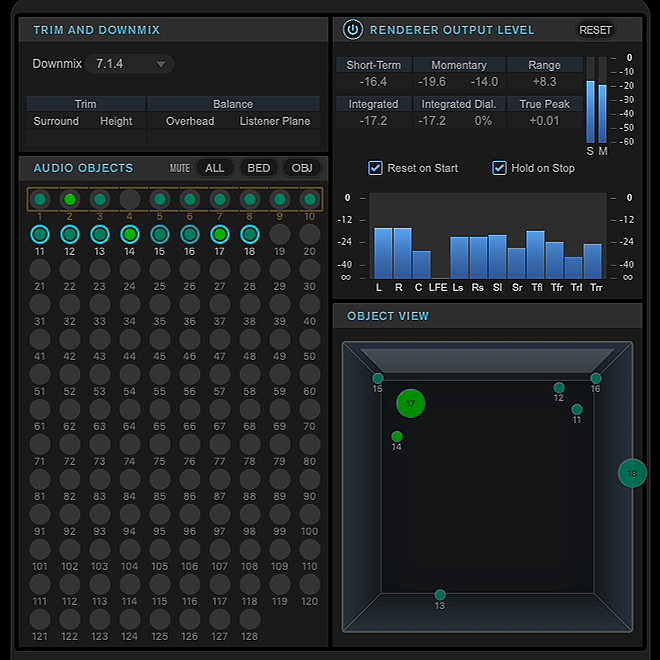Click the LFE channel label
This screenshot has height=660, width=660.
438,287
